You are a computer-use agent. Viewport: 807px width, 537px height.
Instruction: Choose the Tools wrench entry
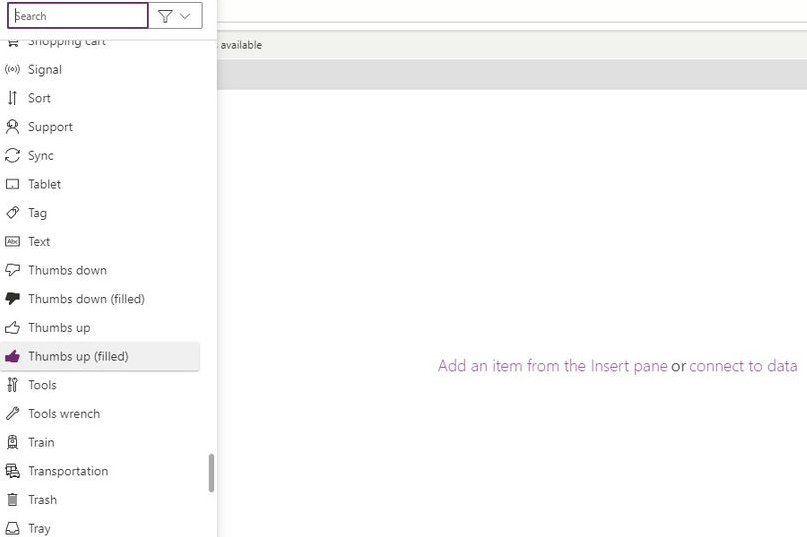click(x=100, y=413)
